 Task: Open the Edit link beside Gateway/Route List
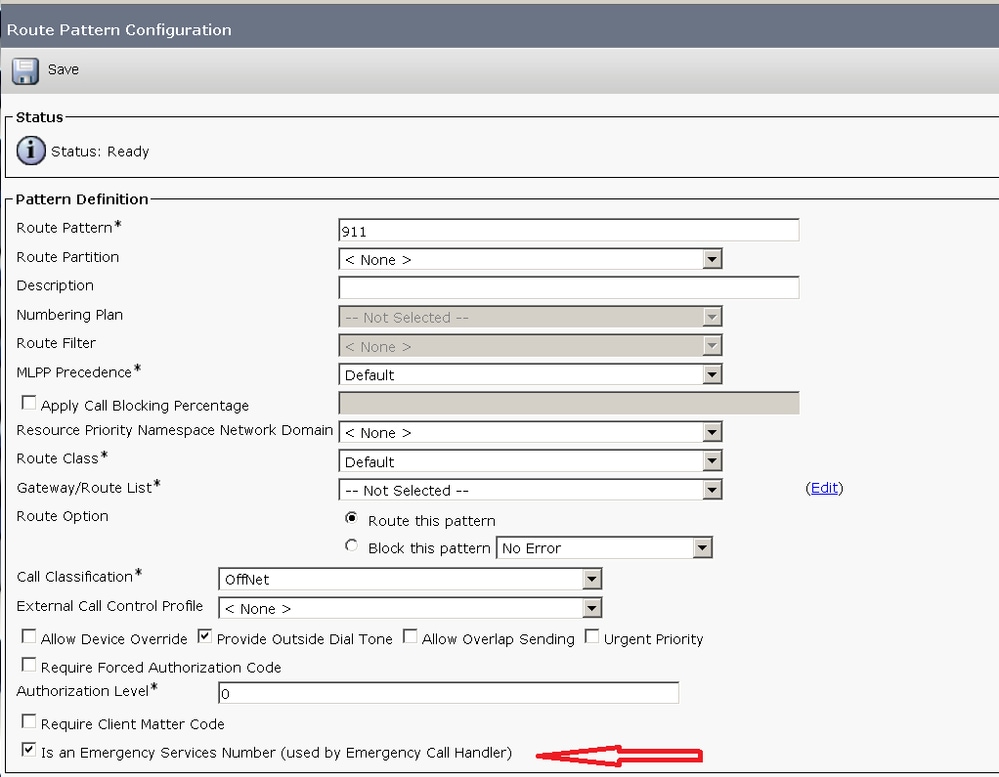(x=824, y=488)
